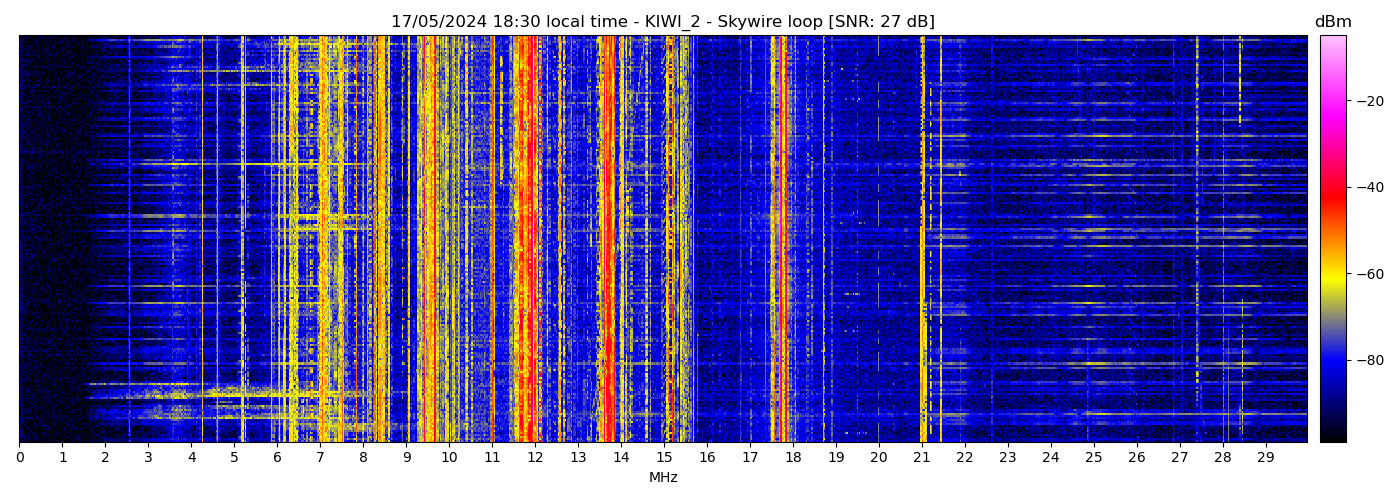Image resolution: width=1400 pixels, height=500 pixels.
Task: Click the 10 MHz tick label
Action: click(449, 457)
